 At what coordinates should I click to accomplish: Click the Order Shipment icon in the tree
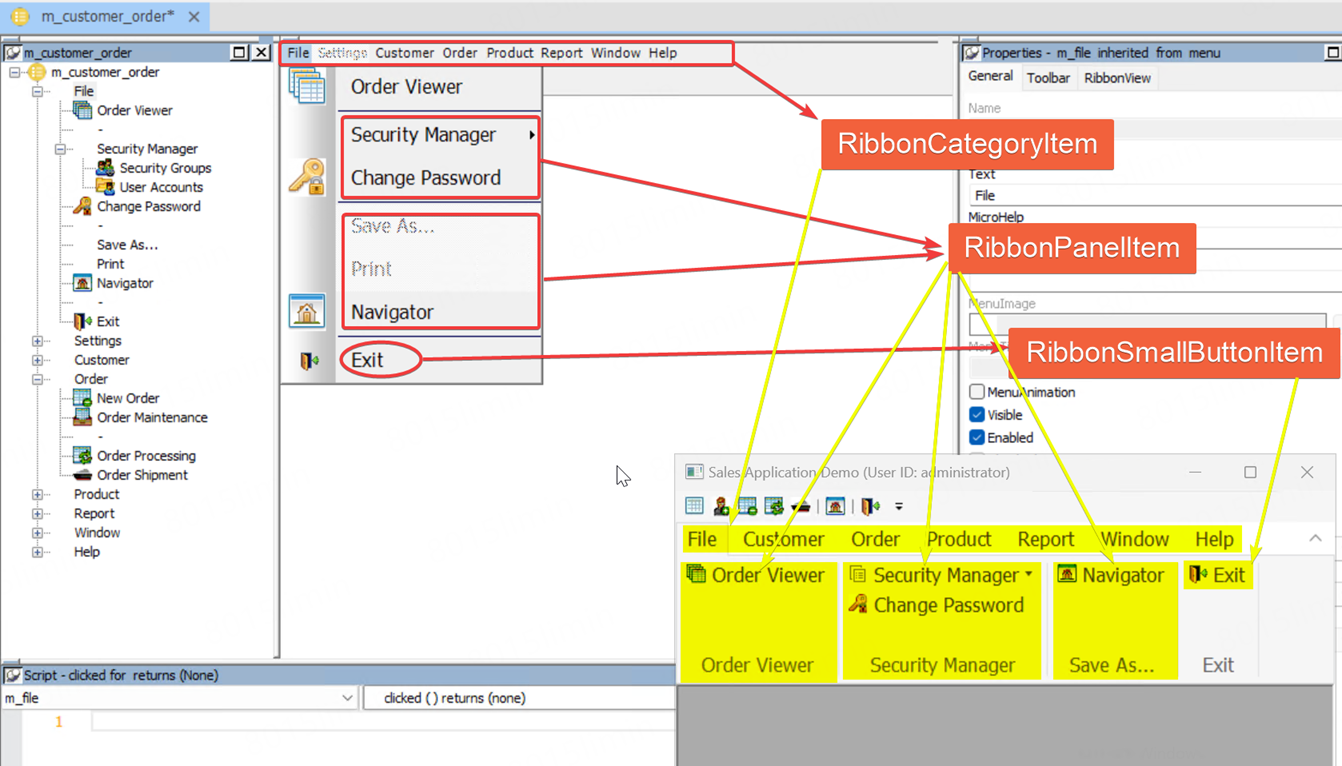[x=83, y=475]
